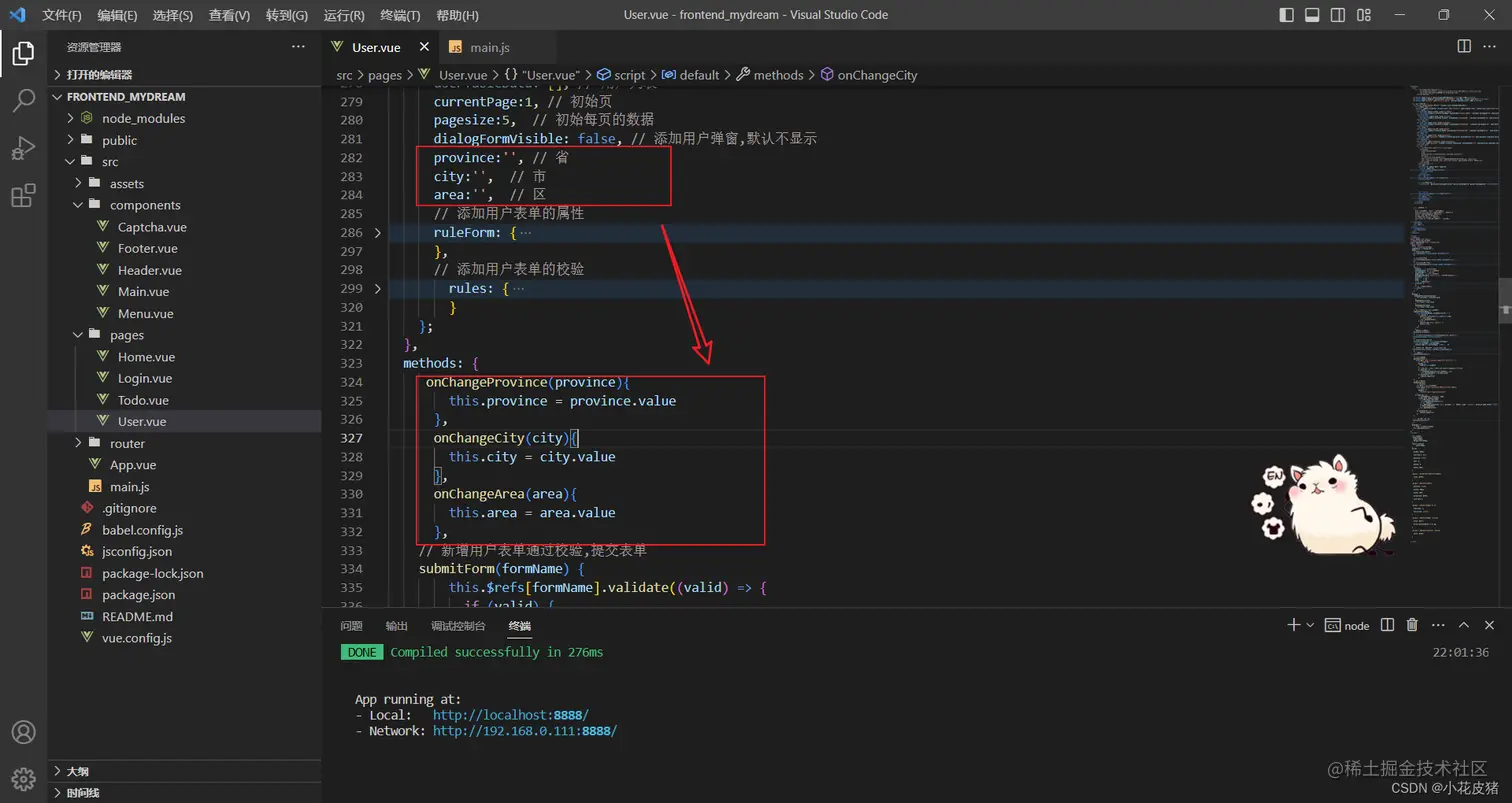The height and width of the screenshot is (803, 1512).
Task: Open explorer panel more actions ellipsis
Action: 298,47
